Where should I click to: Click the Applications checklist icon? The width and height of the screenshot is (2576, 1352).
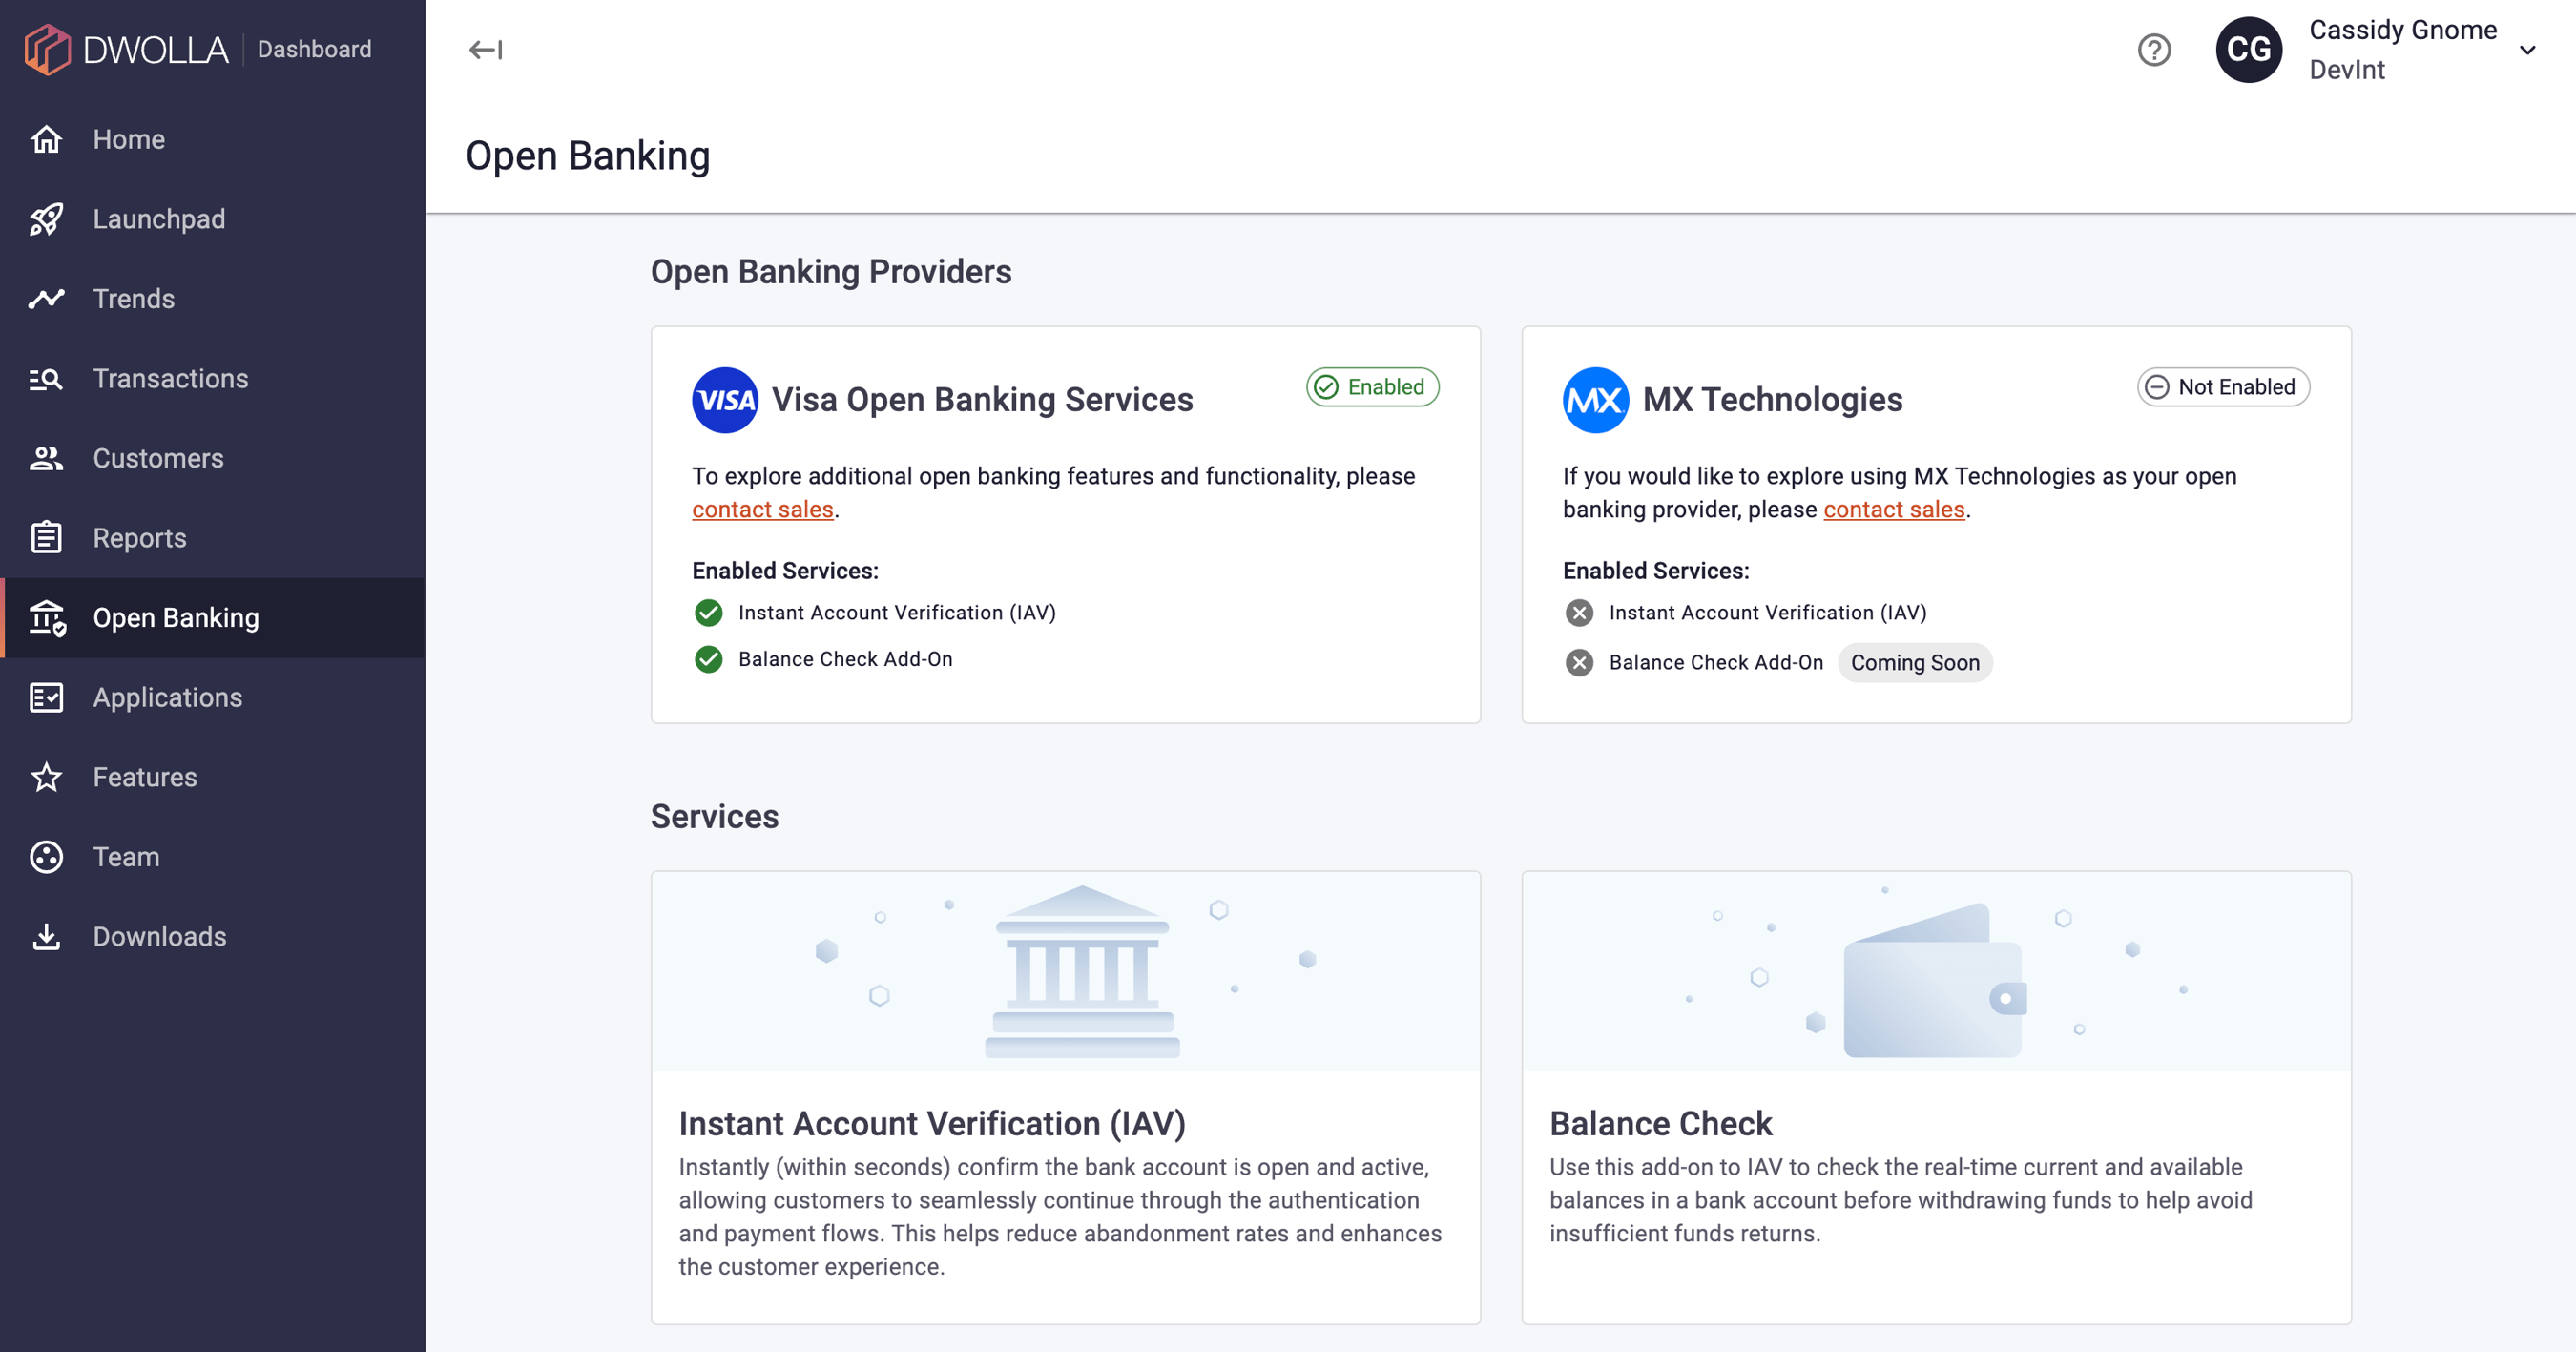pyautogui.click(x=46, y=697)
